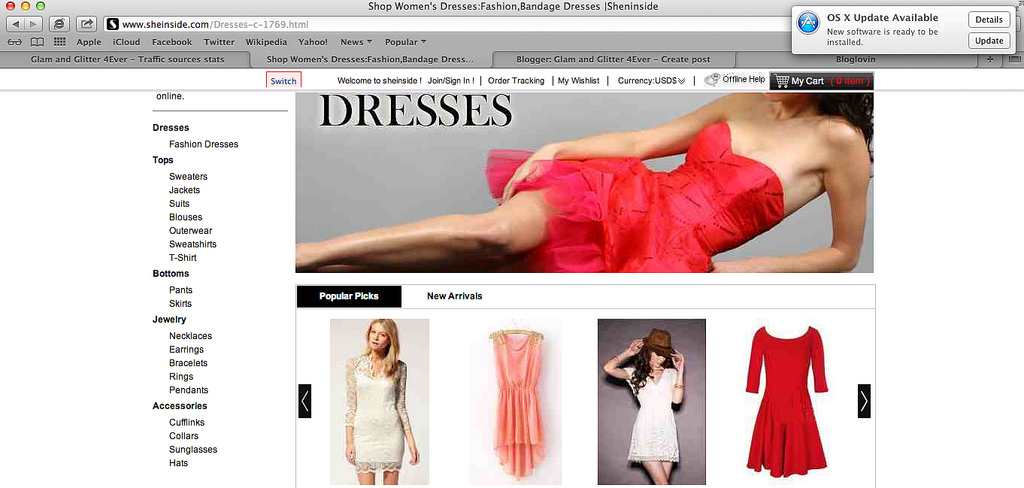Open My Wishlist link
1024x488 pixels.
(x=579, y=81)
